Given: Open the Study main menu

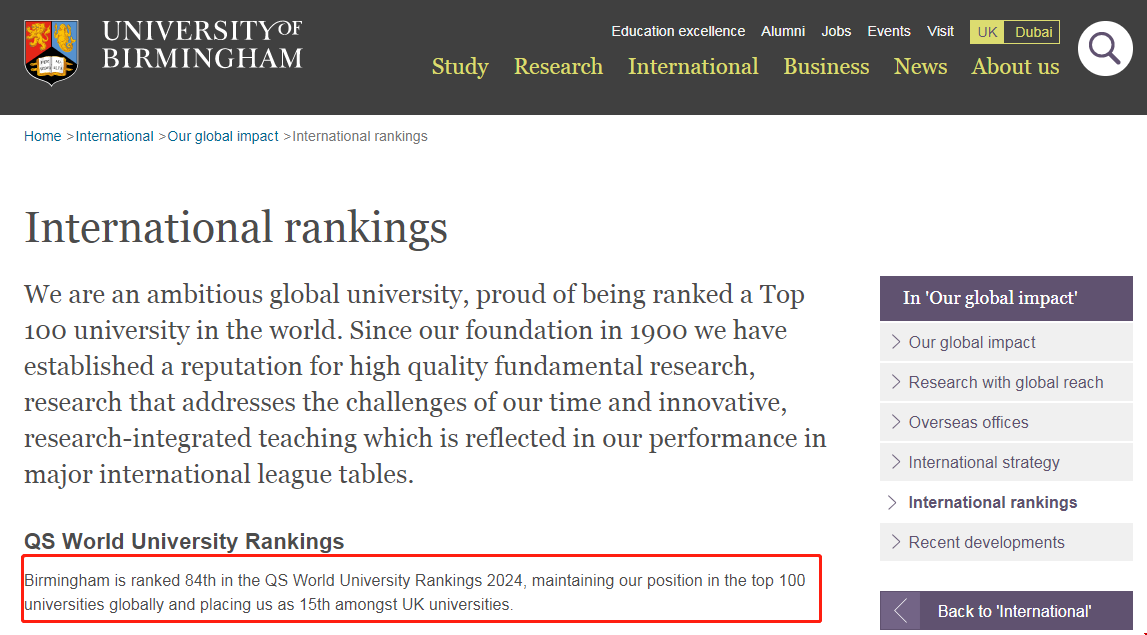Looking at the screenshot, I should coord(460,67).
